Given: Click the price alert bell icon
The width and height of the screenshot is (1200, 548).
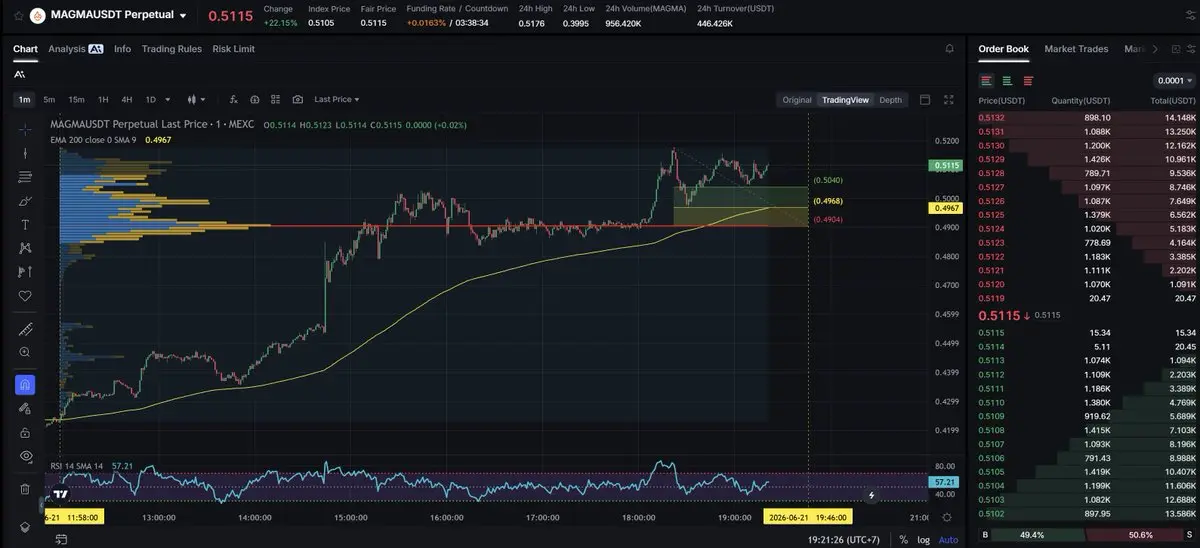Looking at the screenshot, I should pyautogui.click(x=949, y=49).
